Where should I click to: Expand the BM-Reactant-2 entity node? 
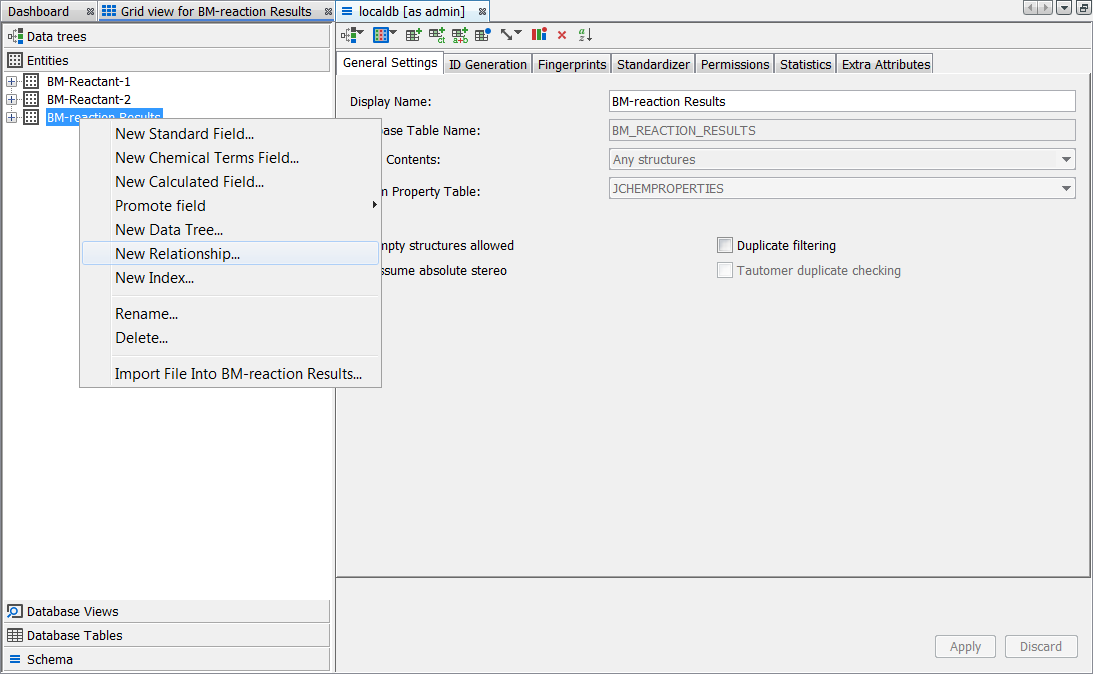(12, 100)
